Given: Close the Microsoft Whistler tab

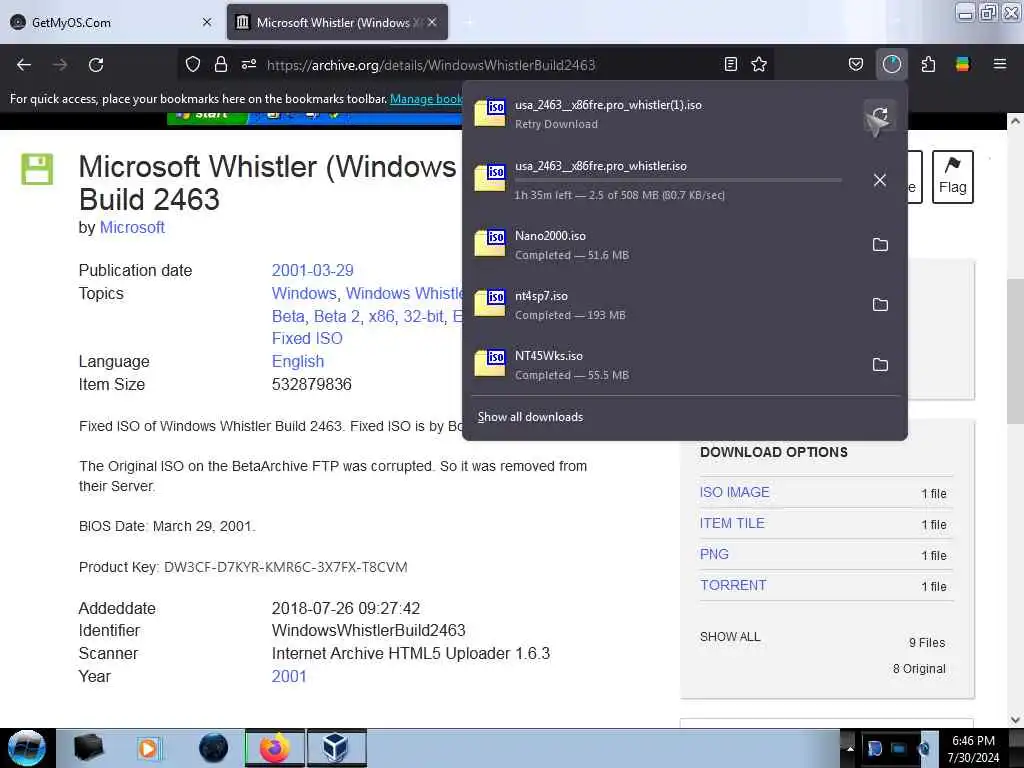Looking at the screenshot, I should pos(432,22).
